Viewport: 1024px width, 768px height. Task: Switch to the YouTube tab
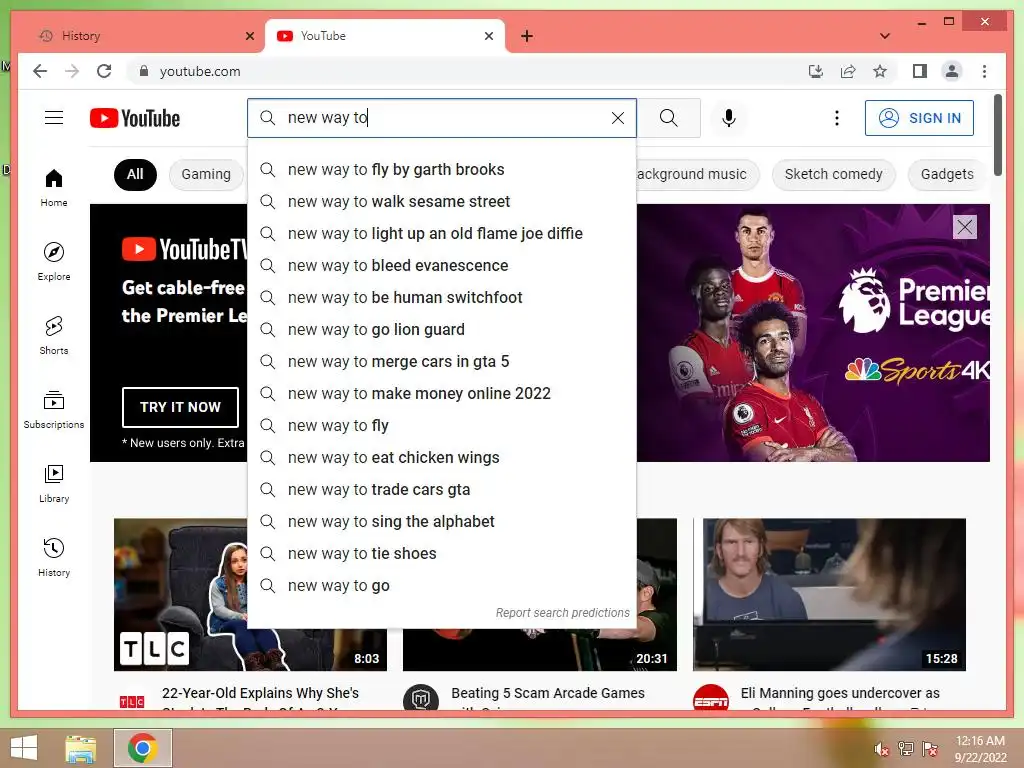point(385,36)
